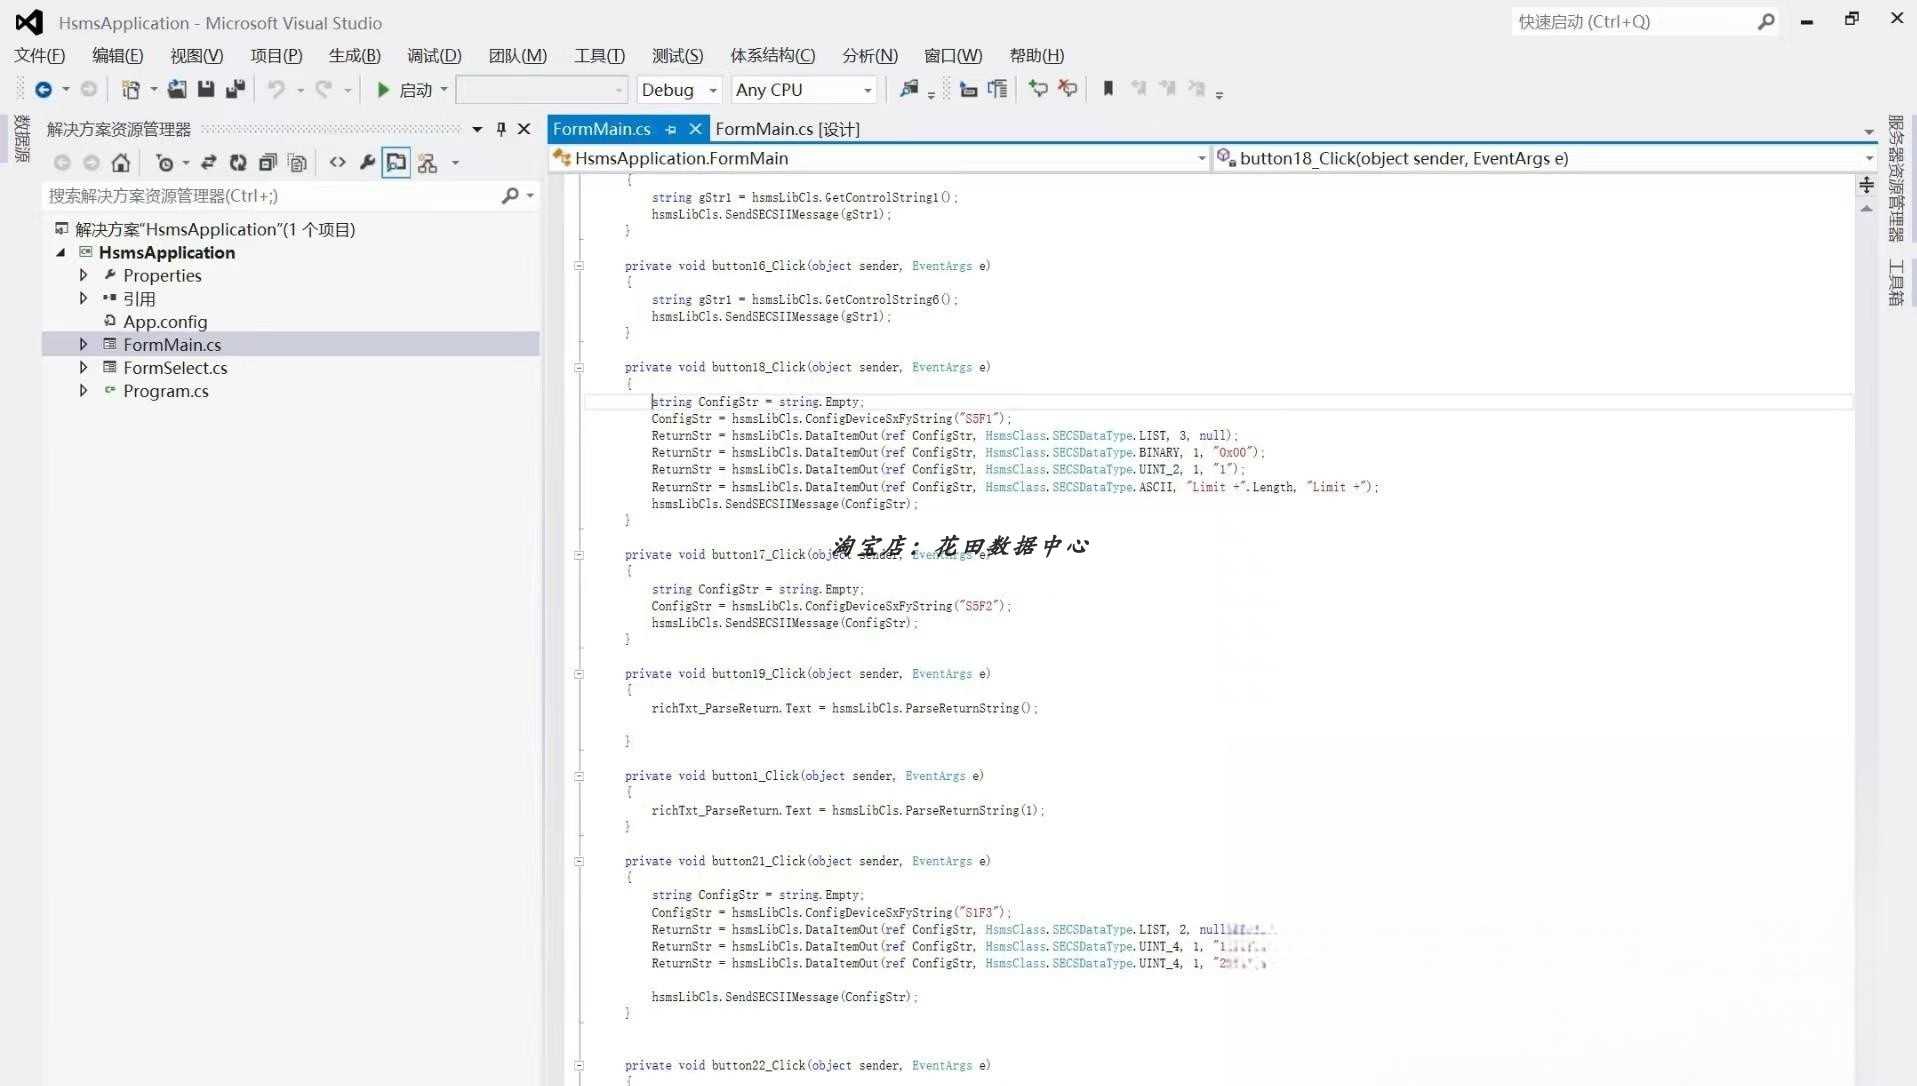This screenshot has height=1086, width=1917.
Task: Expand the Properties tree node
Action: pos(84,275)
